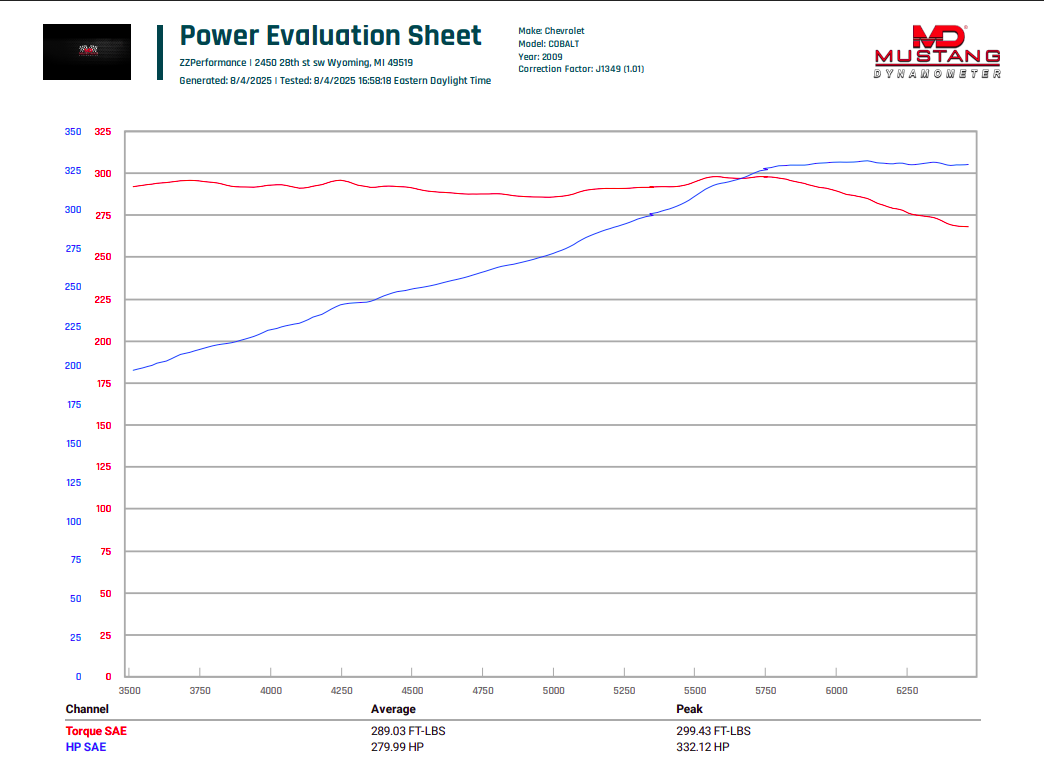This screenshot has height=769, width=1044.
Task: Select the Power Evaluation Sheet title
Action: coord(330,35)
